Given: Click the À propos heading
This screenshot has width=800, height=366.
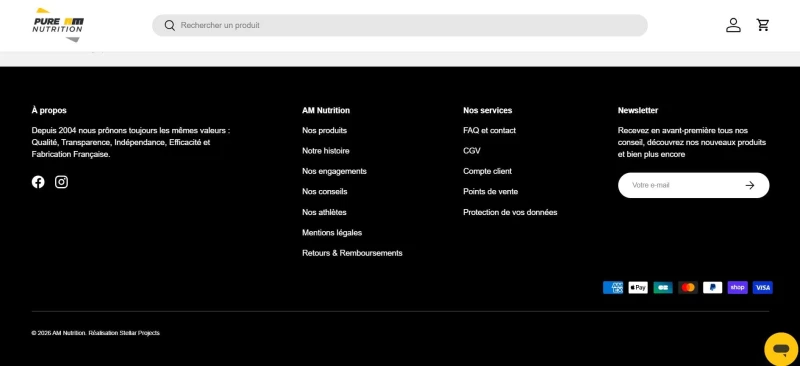Looking at the screenshot, I should 49,110.
